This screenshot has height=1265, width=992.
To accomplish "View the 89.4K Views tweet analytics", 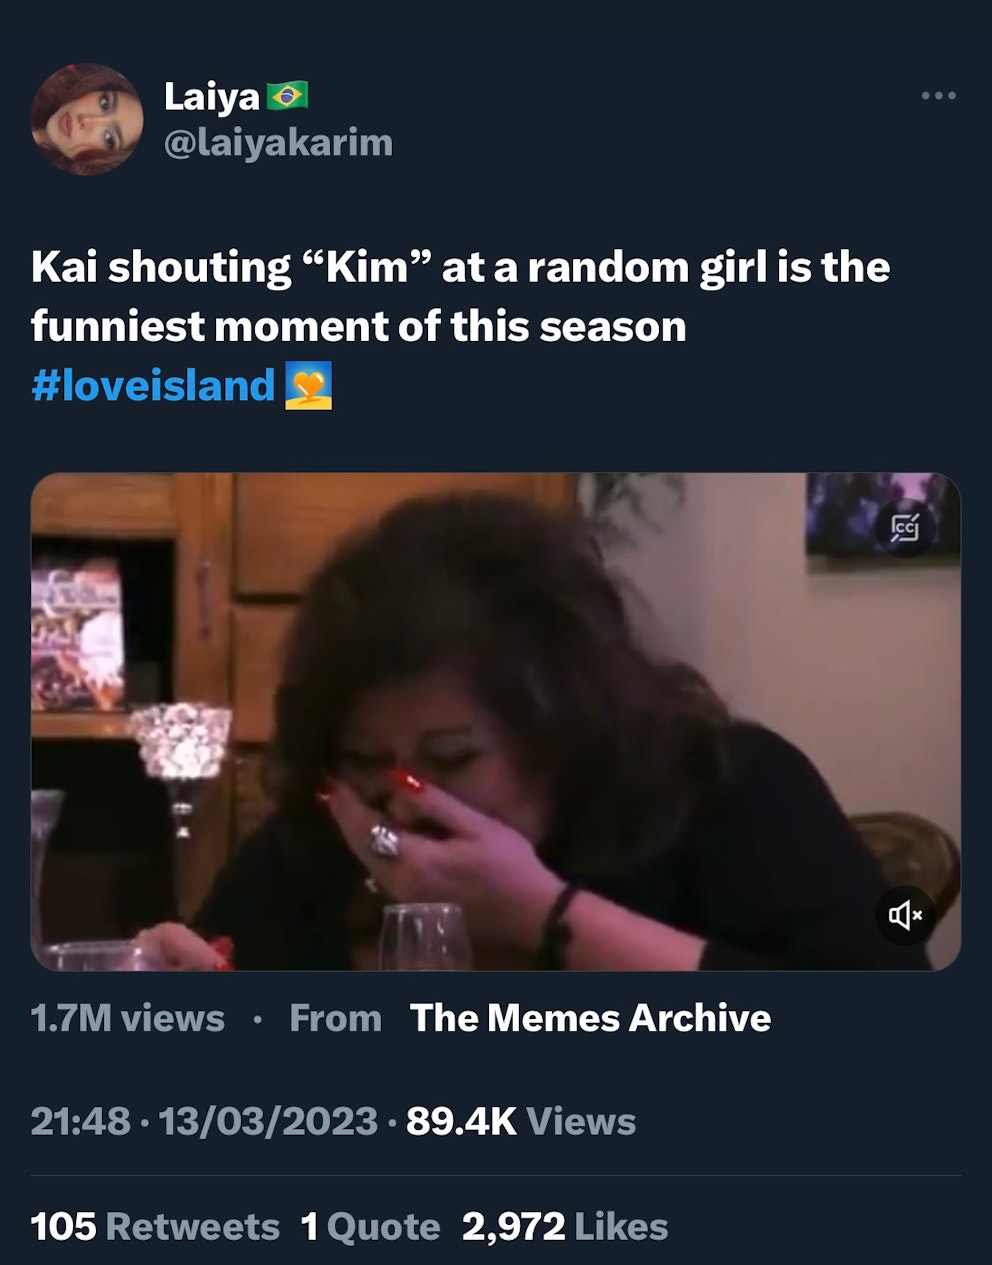I will tap(521, 1121).
